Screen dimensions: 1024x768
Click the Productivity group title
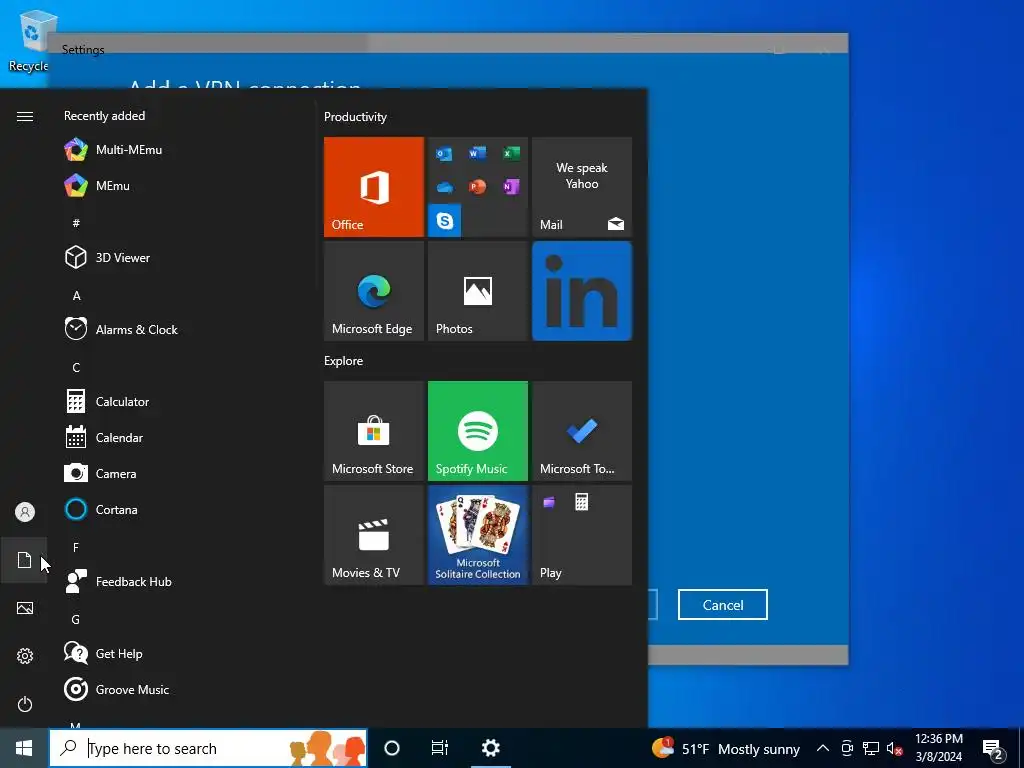tap(355, 117)
